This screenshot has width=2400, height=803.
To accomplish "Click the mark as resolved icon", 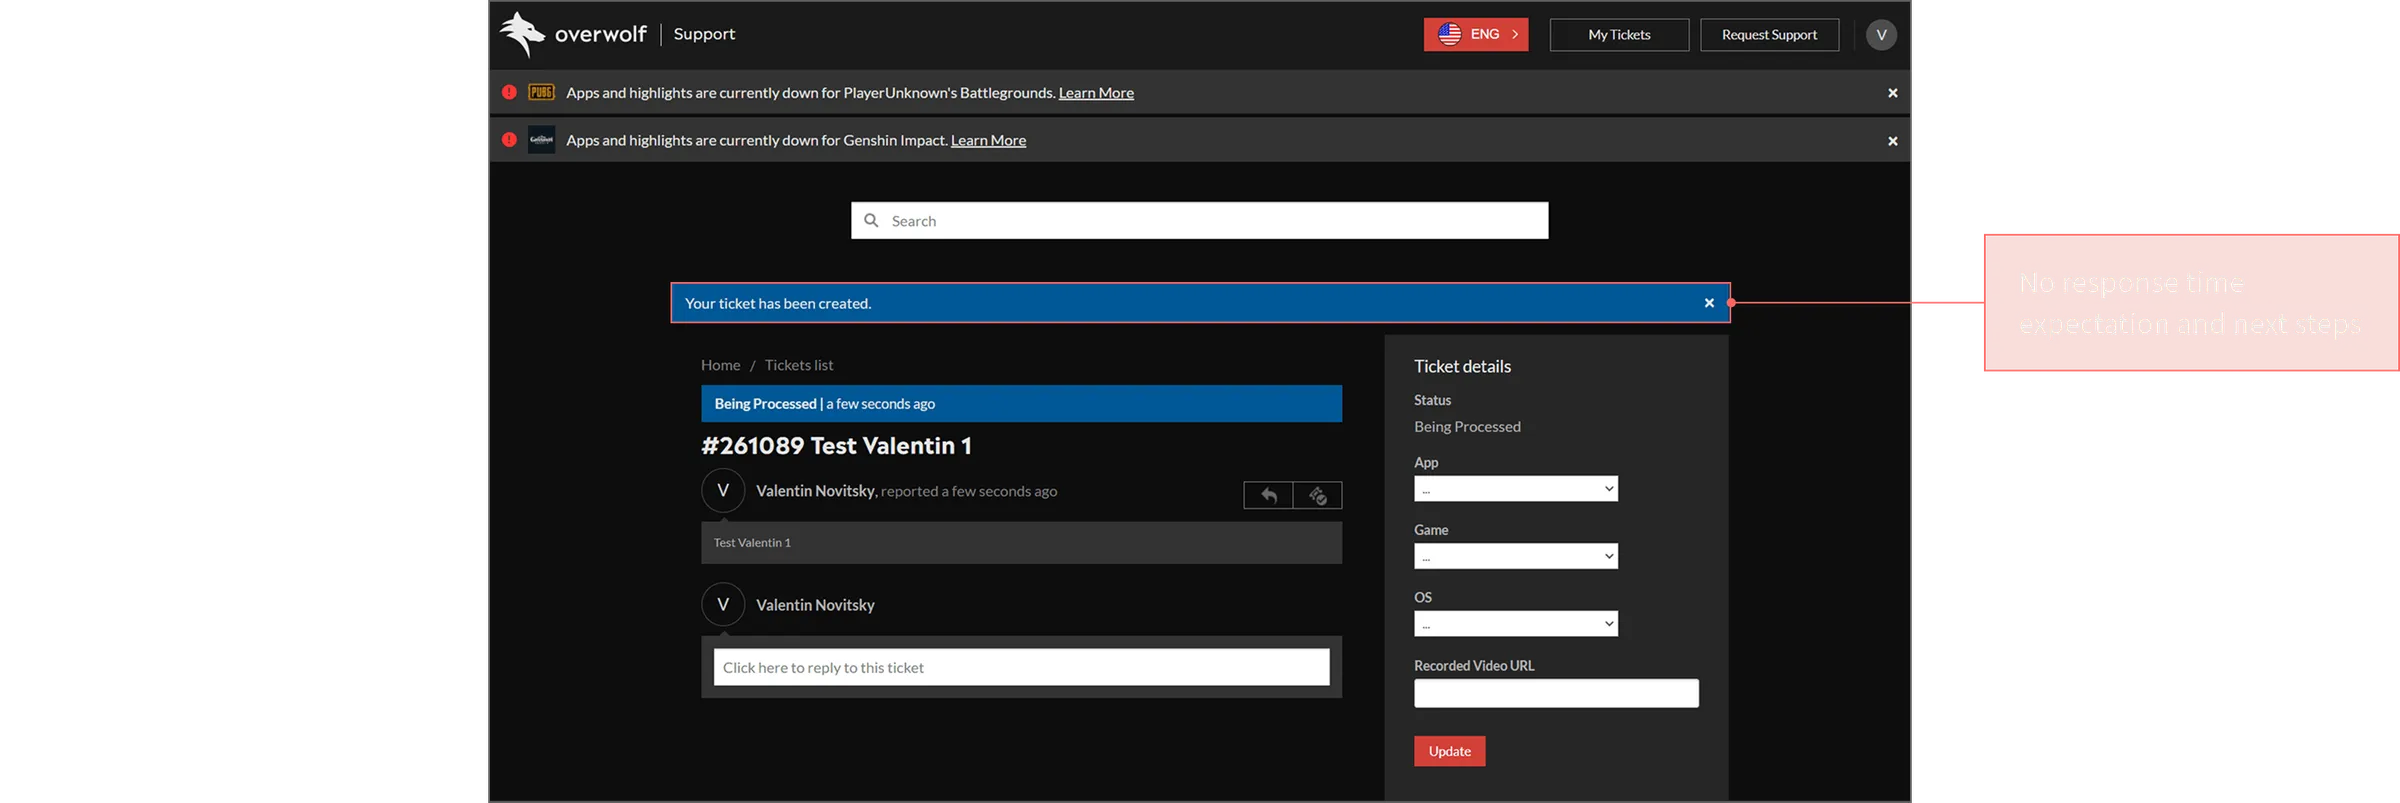I will (1317, 495).
